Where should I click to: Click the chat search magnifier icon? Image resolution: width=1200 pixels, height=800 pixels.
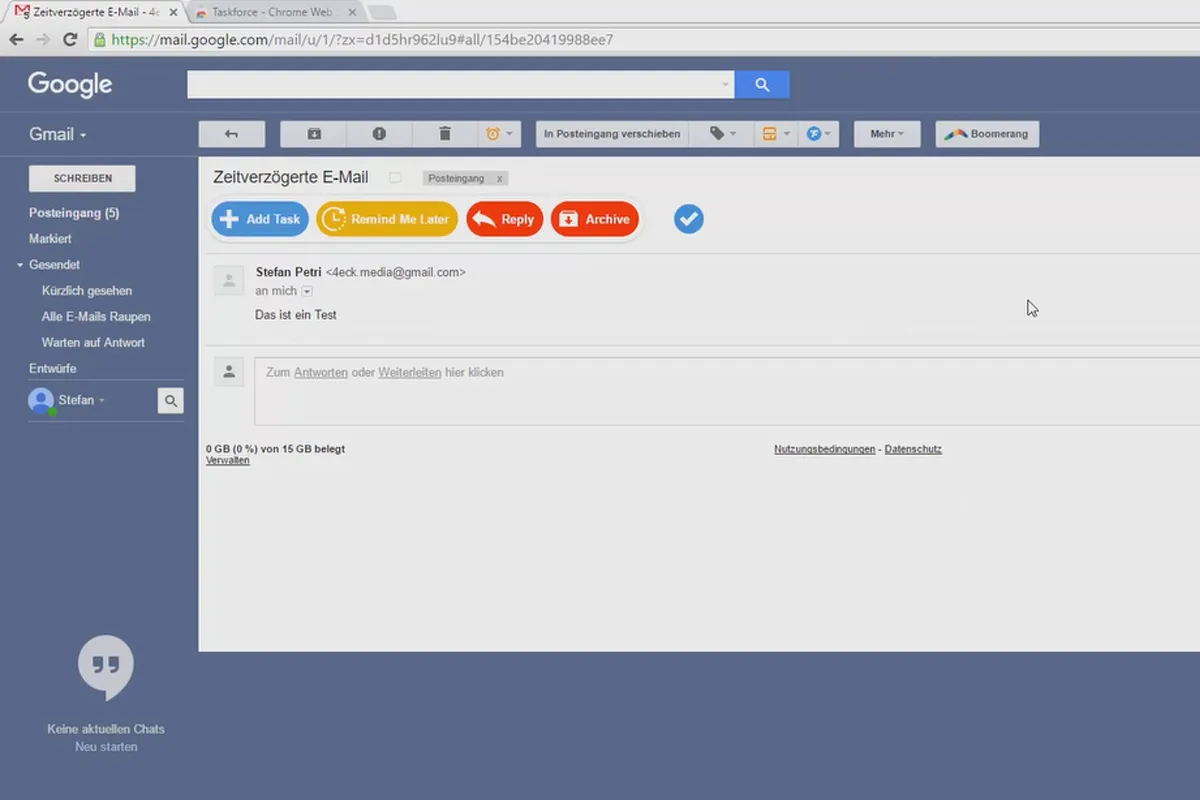[171, 401]
